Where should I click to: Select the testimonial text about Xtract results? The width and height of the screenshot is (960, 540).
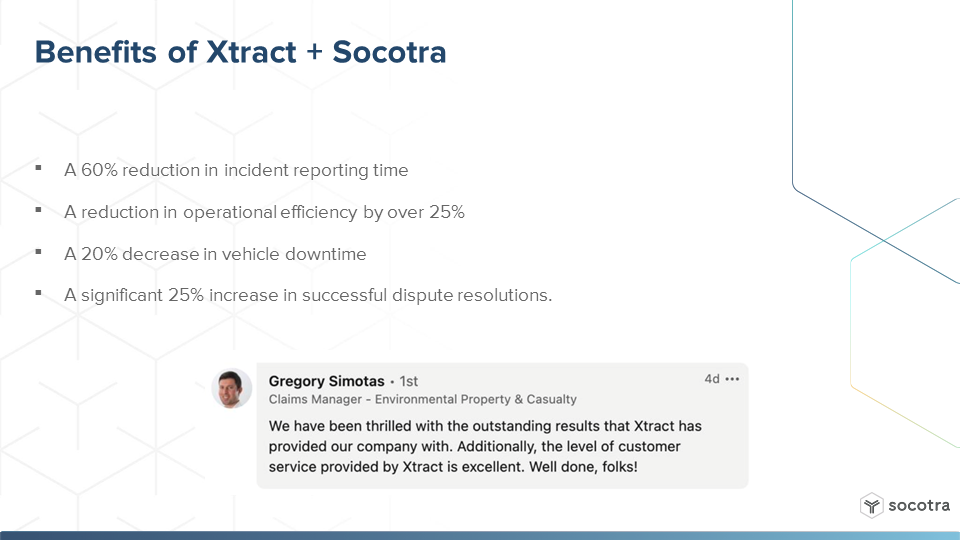point(485,446)
